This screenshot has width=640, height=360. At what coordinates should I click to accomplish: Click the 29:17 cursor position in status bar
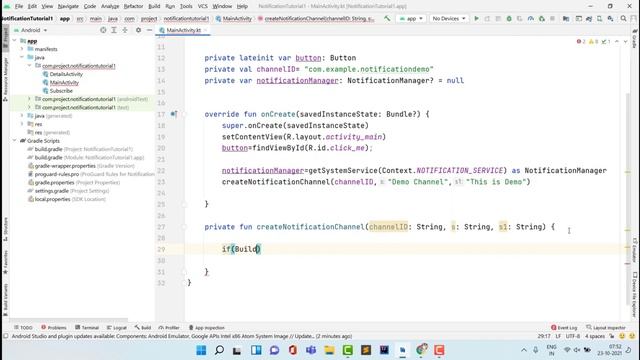[x=544, y=336]
